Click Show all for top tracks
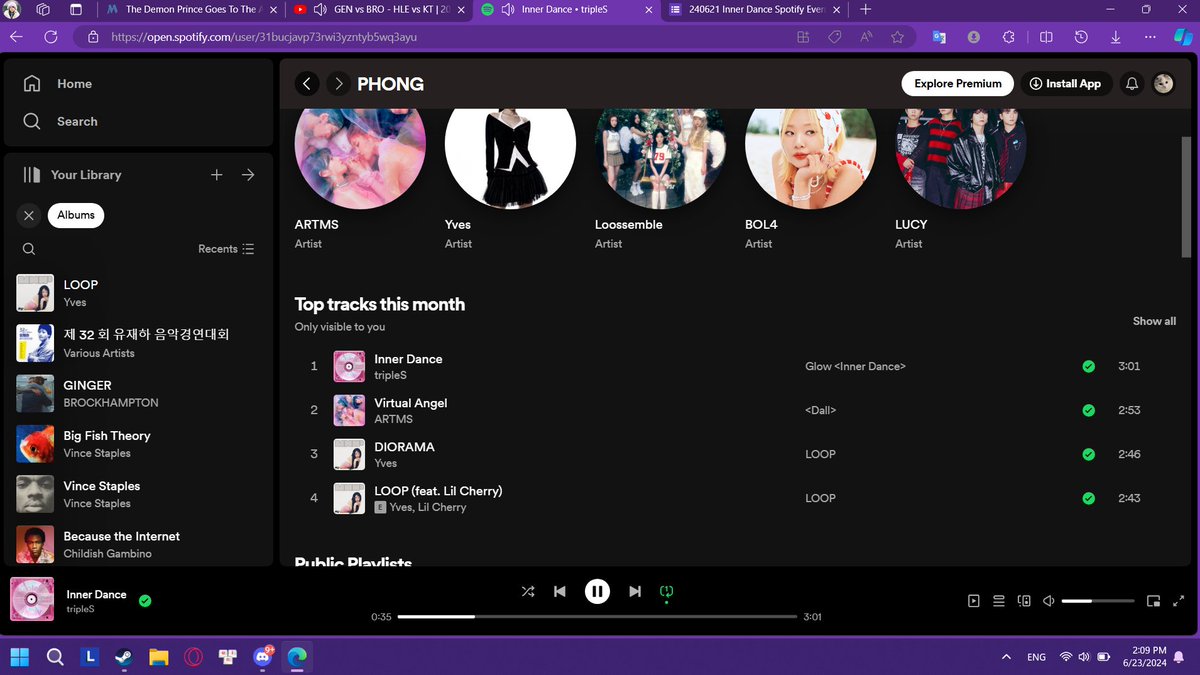Screen dimensions: 1200x675 pyautogui.click(x=1154, y=321)
